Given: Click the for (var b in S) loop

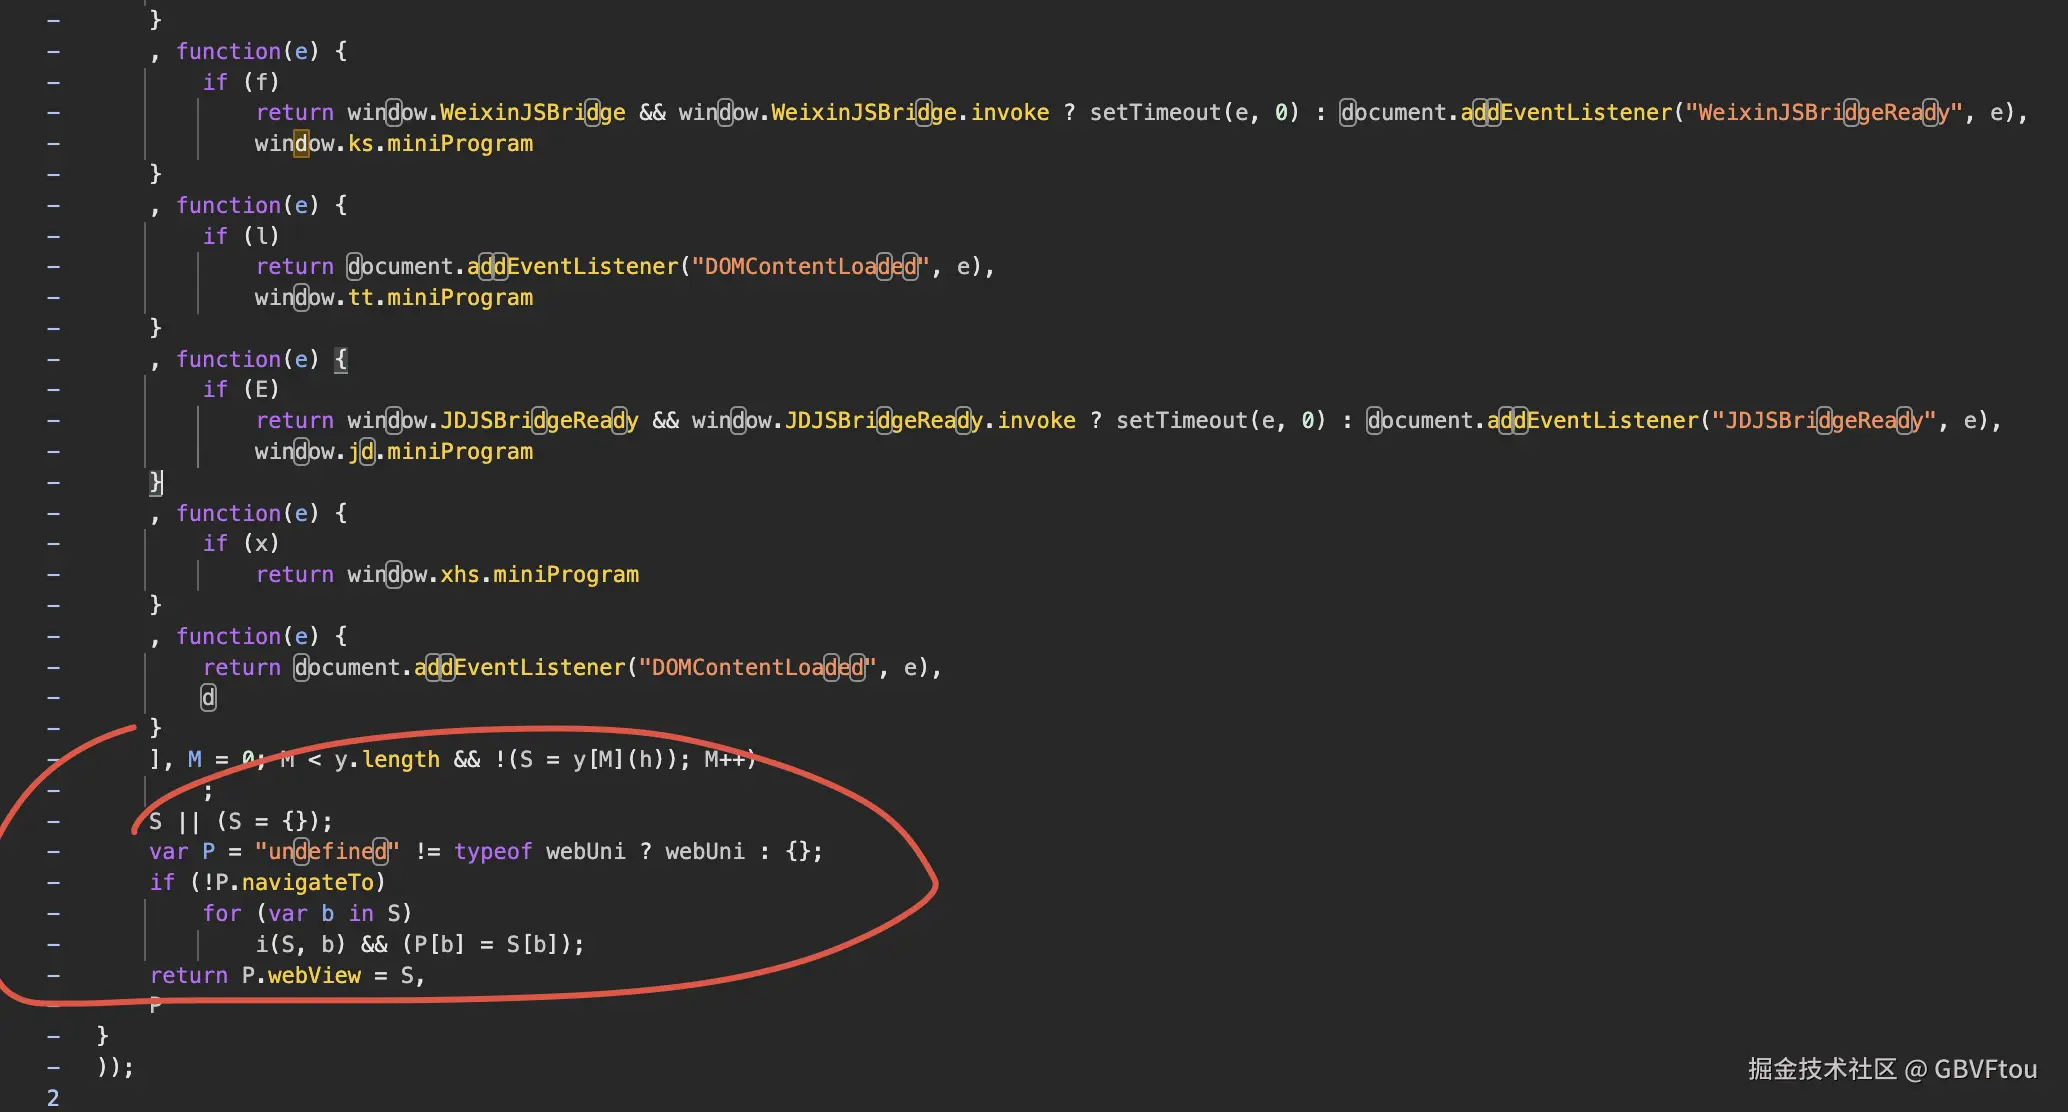Looking at the screenshot, I should point(306,913).
